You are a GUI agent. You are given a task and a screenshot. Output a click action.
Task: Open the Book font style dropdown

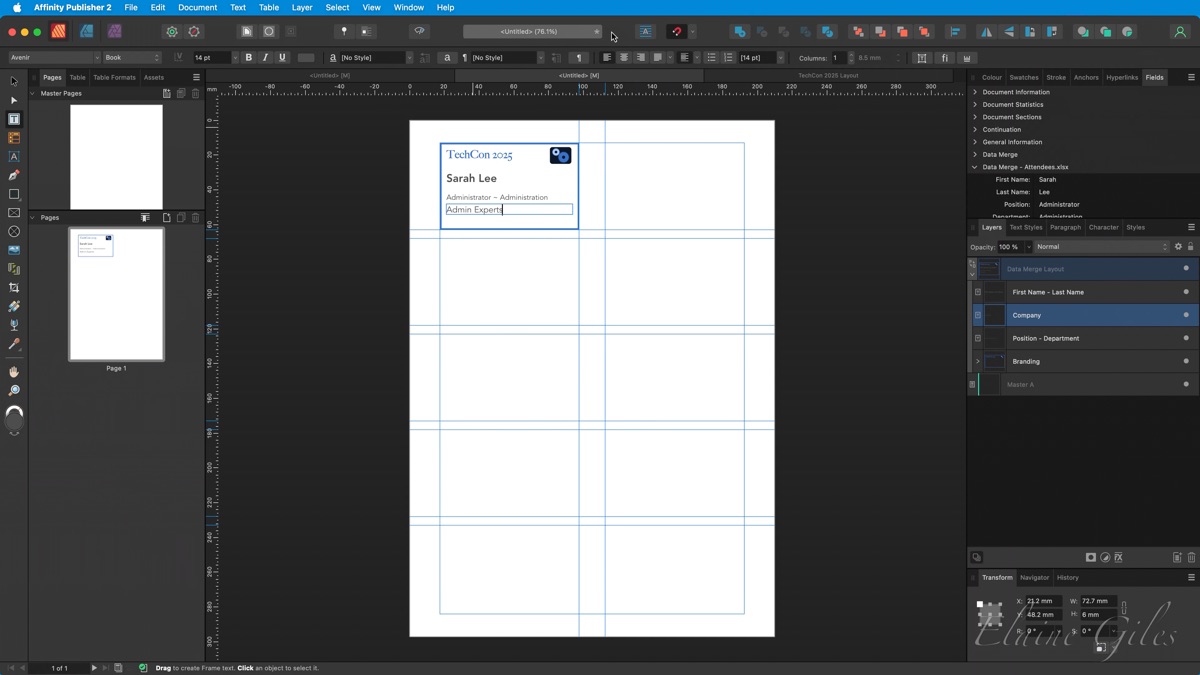[x=132, y=58]
